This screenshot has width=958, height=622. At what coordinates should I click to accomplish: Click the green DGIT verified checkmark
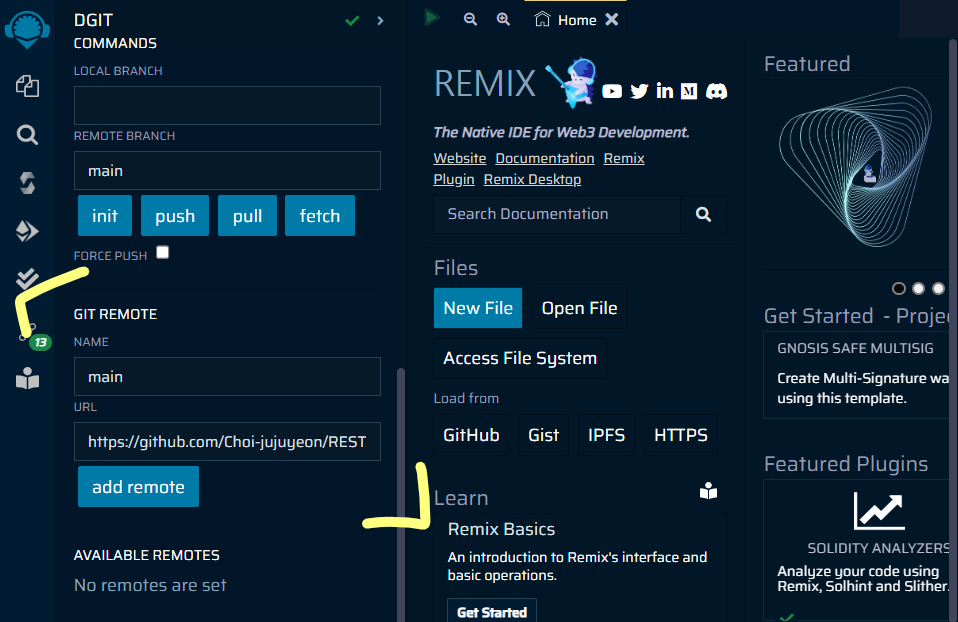[x=352, y=21]
